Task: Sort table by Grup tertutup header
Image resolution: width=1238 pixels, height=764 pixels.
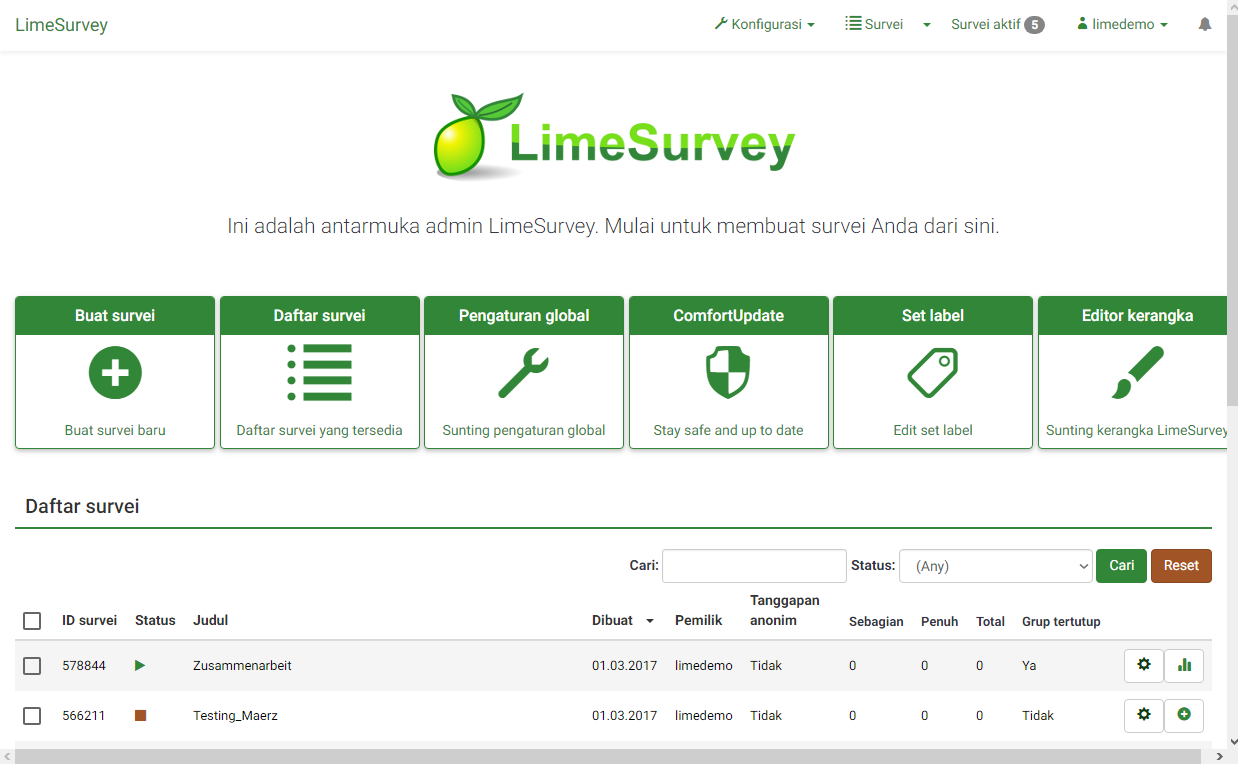Action: point(1061,622)
